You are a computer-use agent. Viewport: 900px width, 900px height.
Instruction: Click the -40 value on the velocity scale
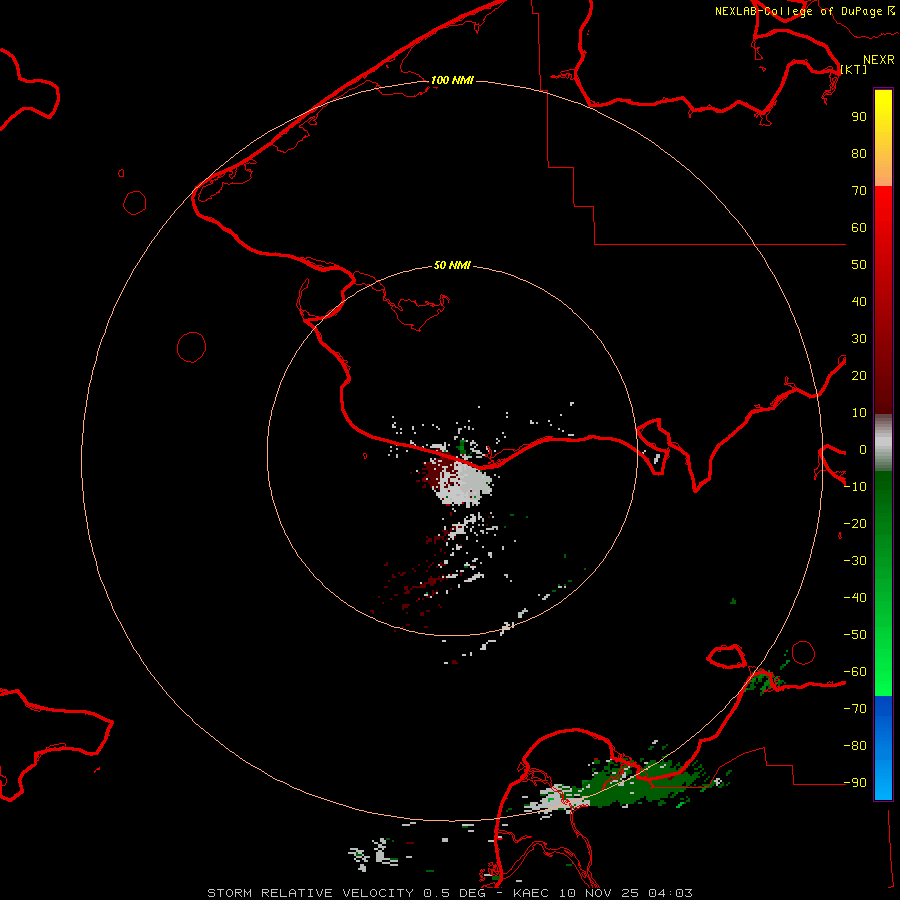(855, 598)
